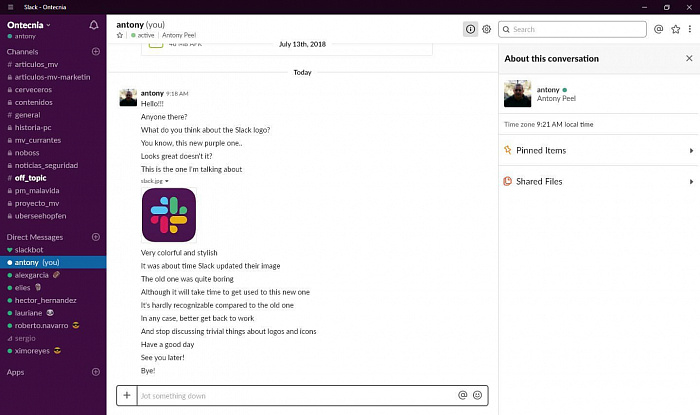Open starred items from the top bar
The width and height of the screenshot is (700, 415).
pos(675,29)
